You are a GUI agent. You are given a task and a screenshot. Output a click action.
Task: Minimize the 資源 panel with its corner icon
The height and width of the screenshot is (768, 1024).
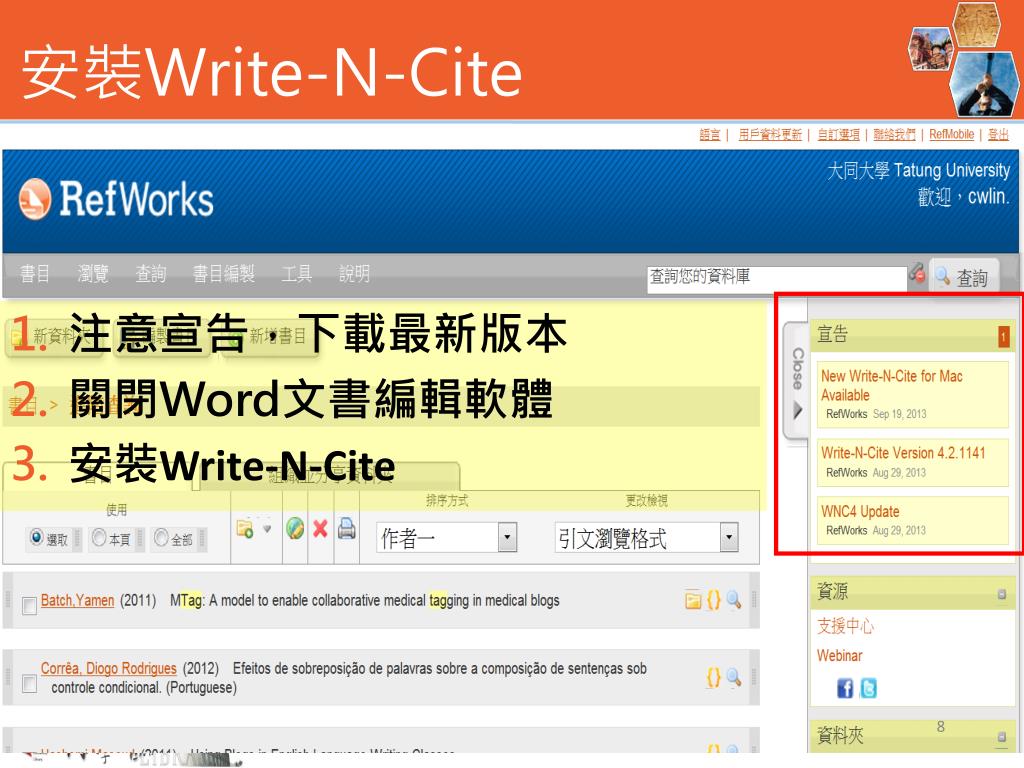1002,594
